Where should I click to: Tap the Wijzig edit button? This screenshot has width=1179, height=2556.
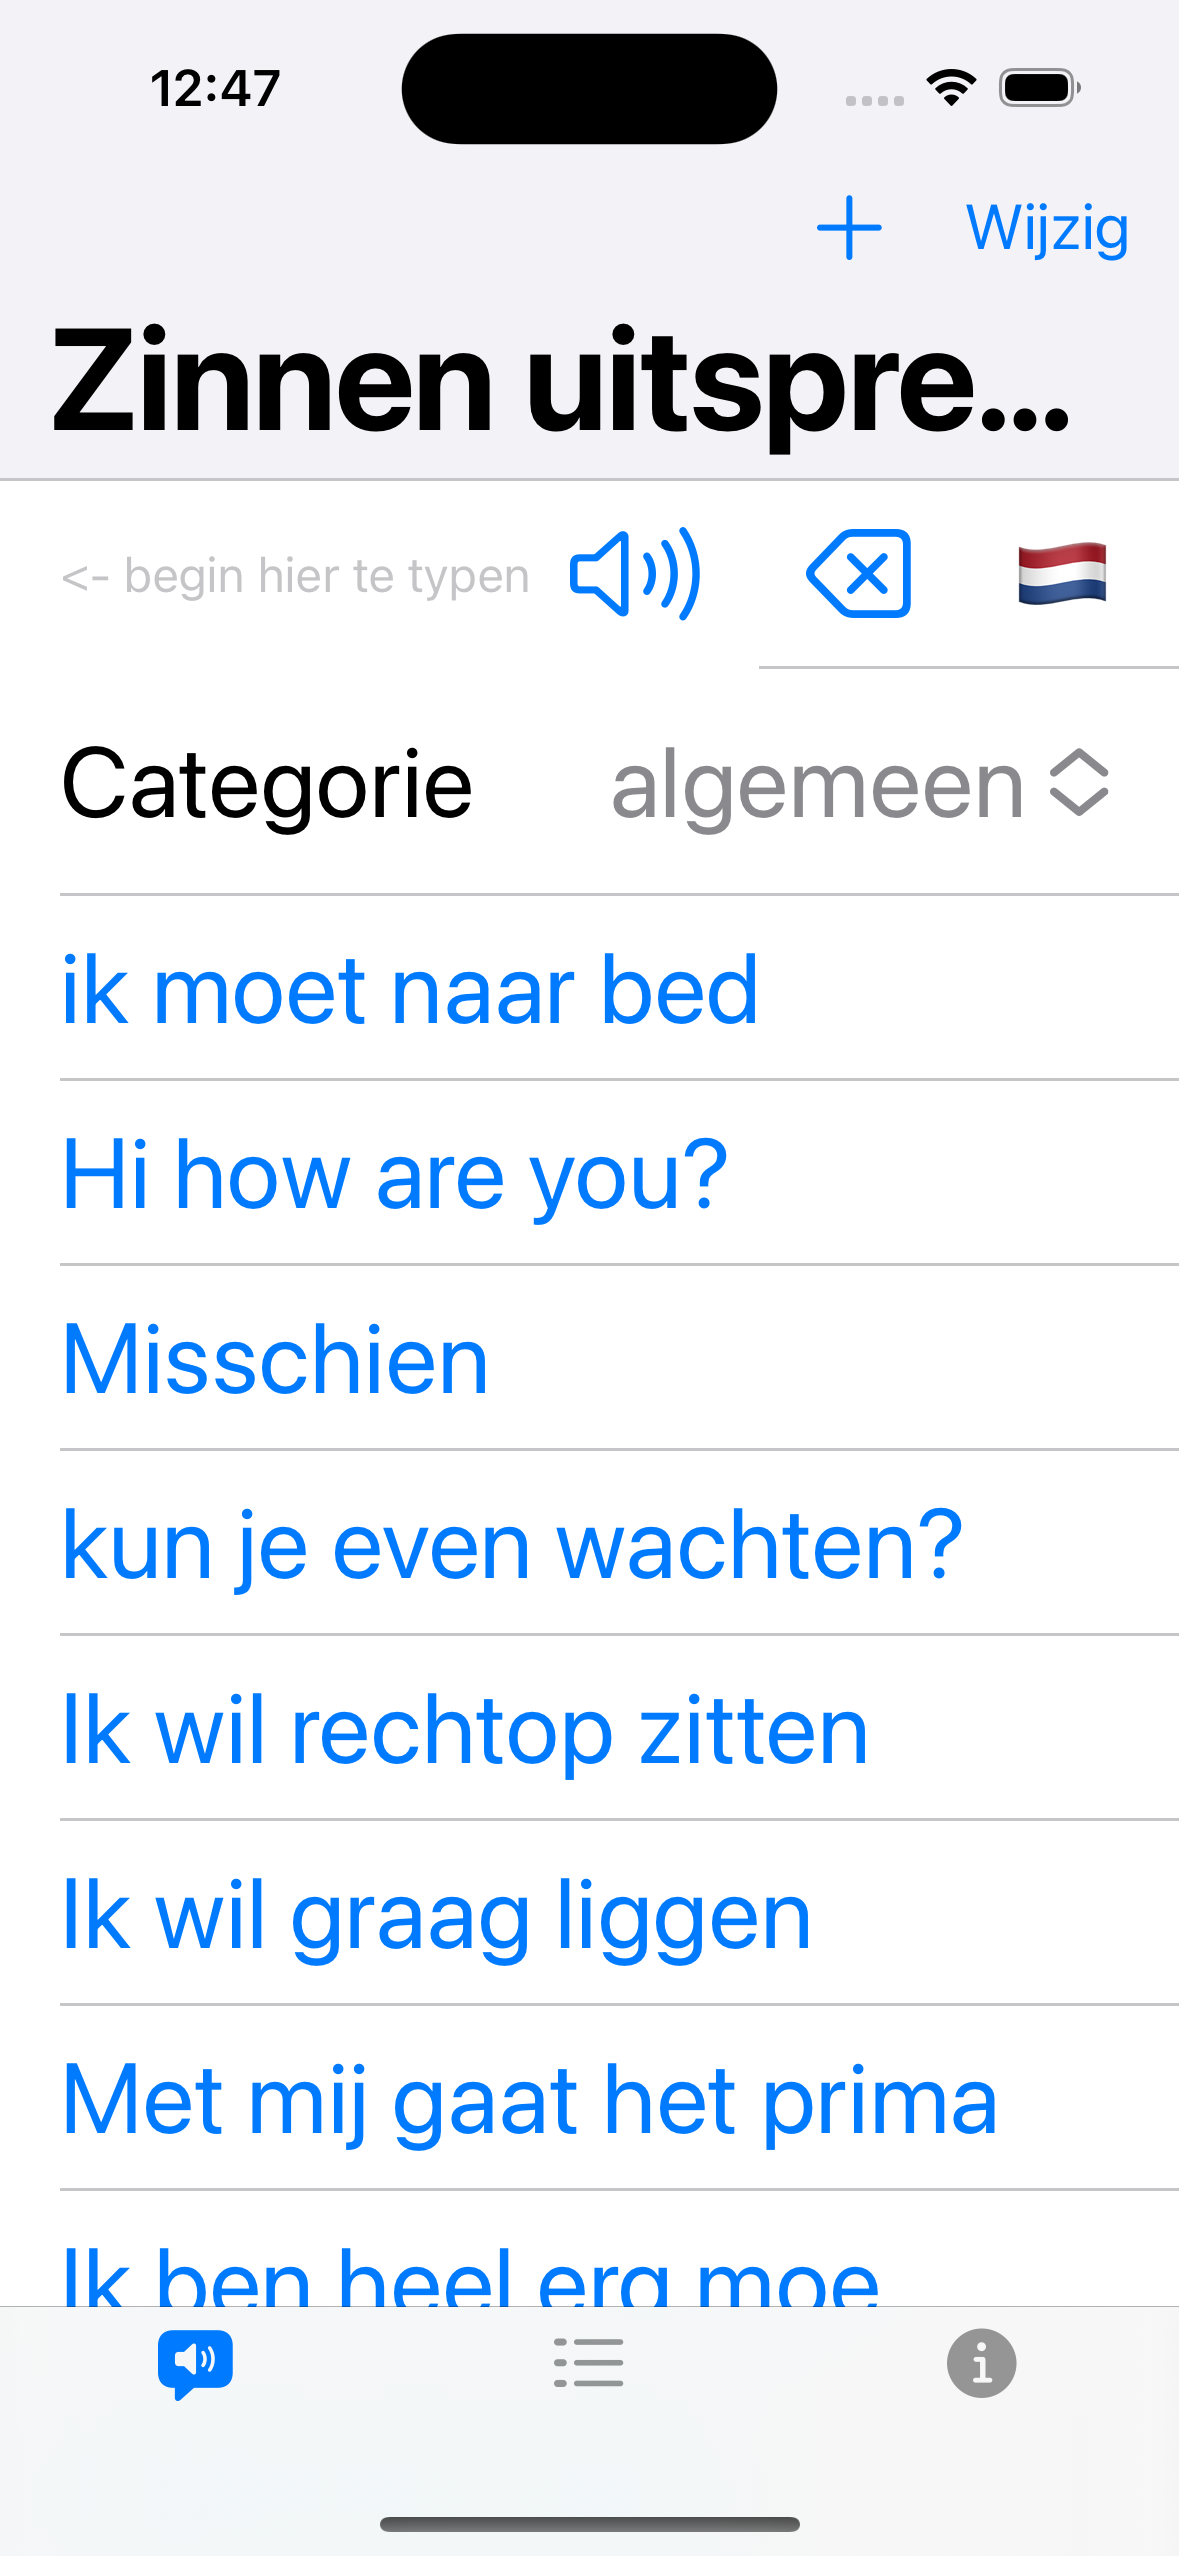pos(1047,229)
